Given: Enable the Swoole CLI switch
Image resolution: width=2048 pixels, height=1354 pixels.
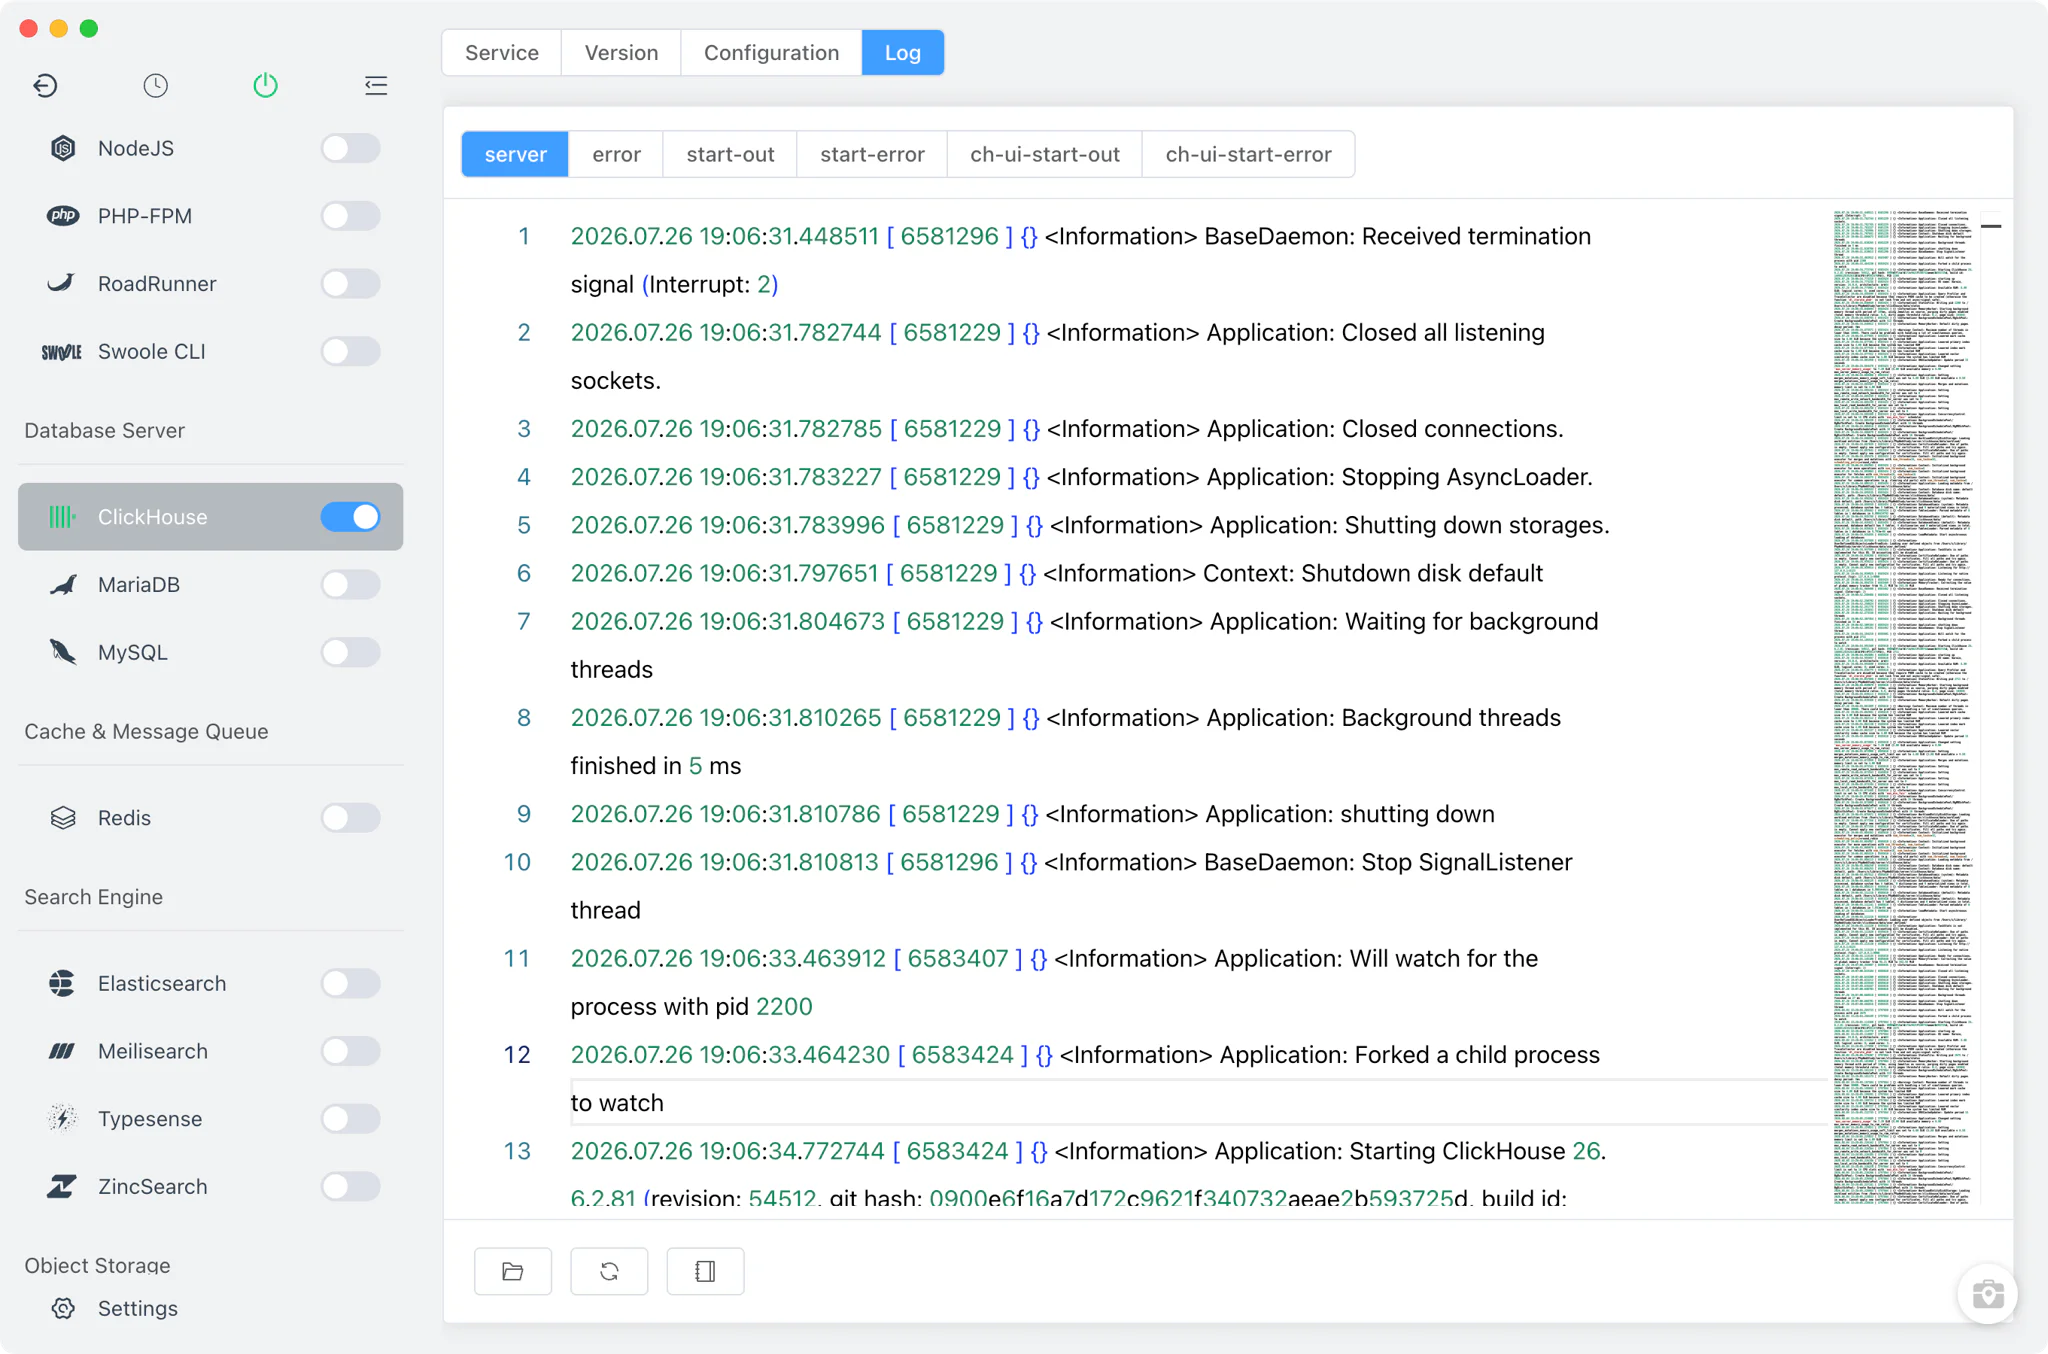Looking at the screenshot, I should [350, 352].
